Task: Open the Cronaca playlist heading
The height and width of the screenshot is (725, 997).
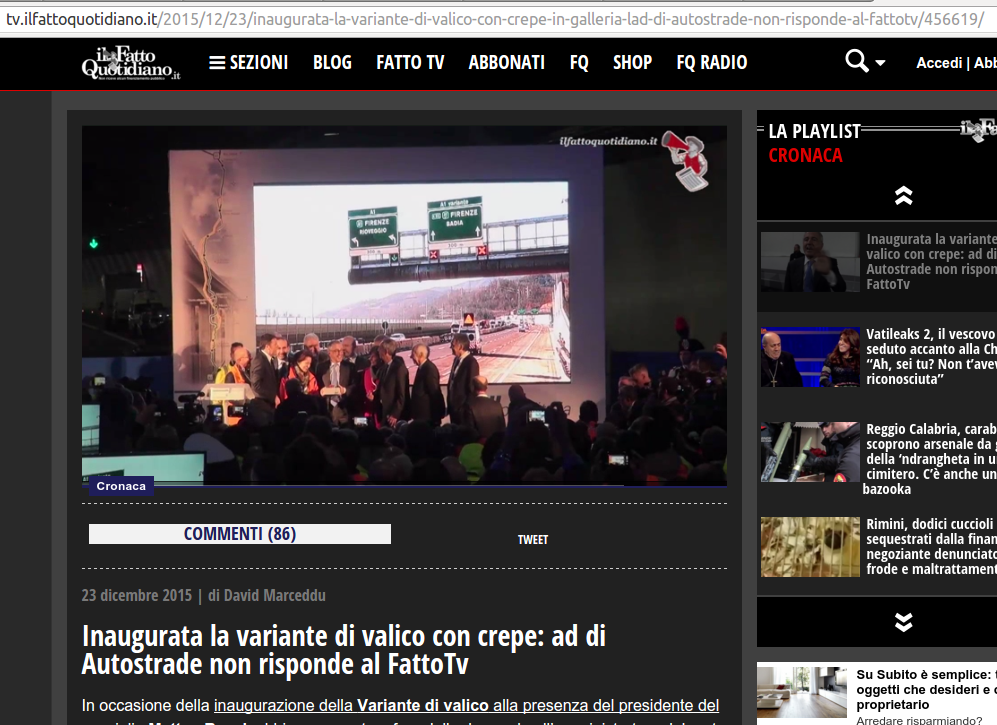Action: pos(805,155)
